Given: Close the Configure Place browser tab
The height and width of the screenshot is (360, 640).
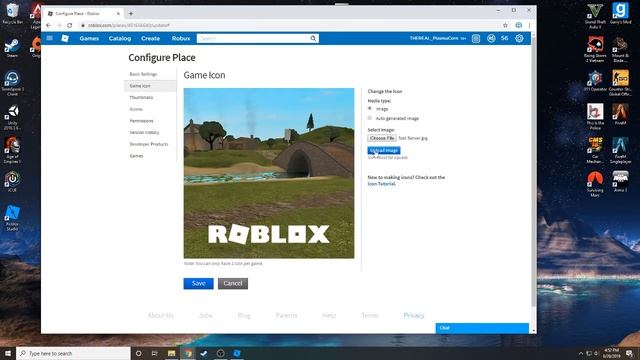Looking at the screenshot, I should click(x=118, y=13).
